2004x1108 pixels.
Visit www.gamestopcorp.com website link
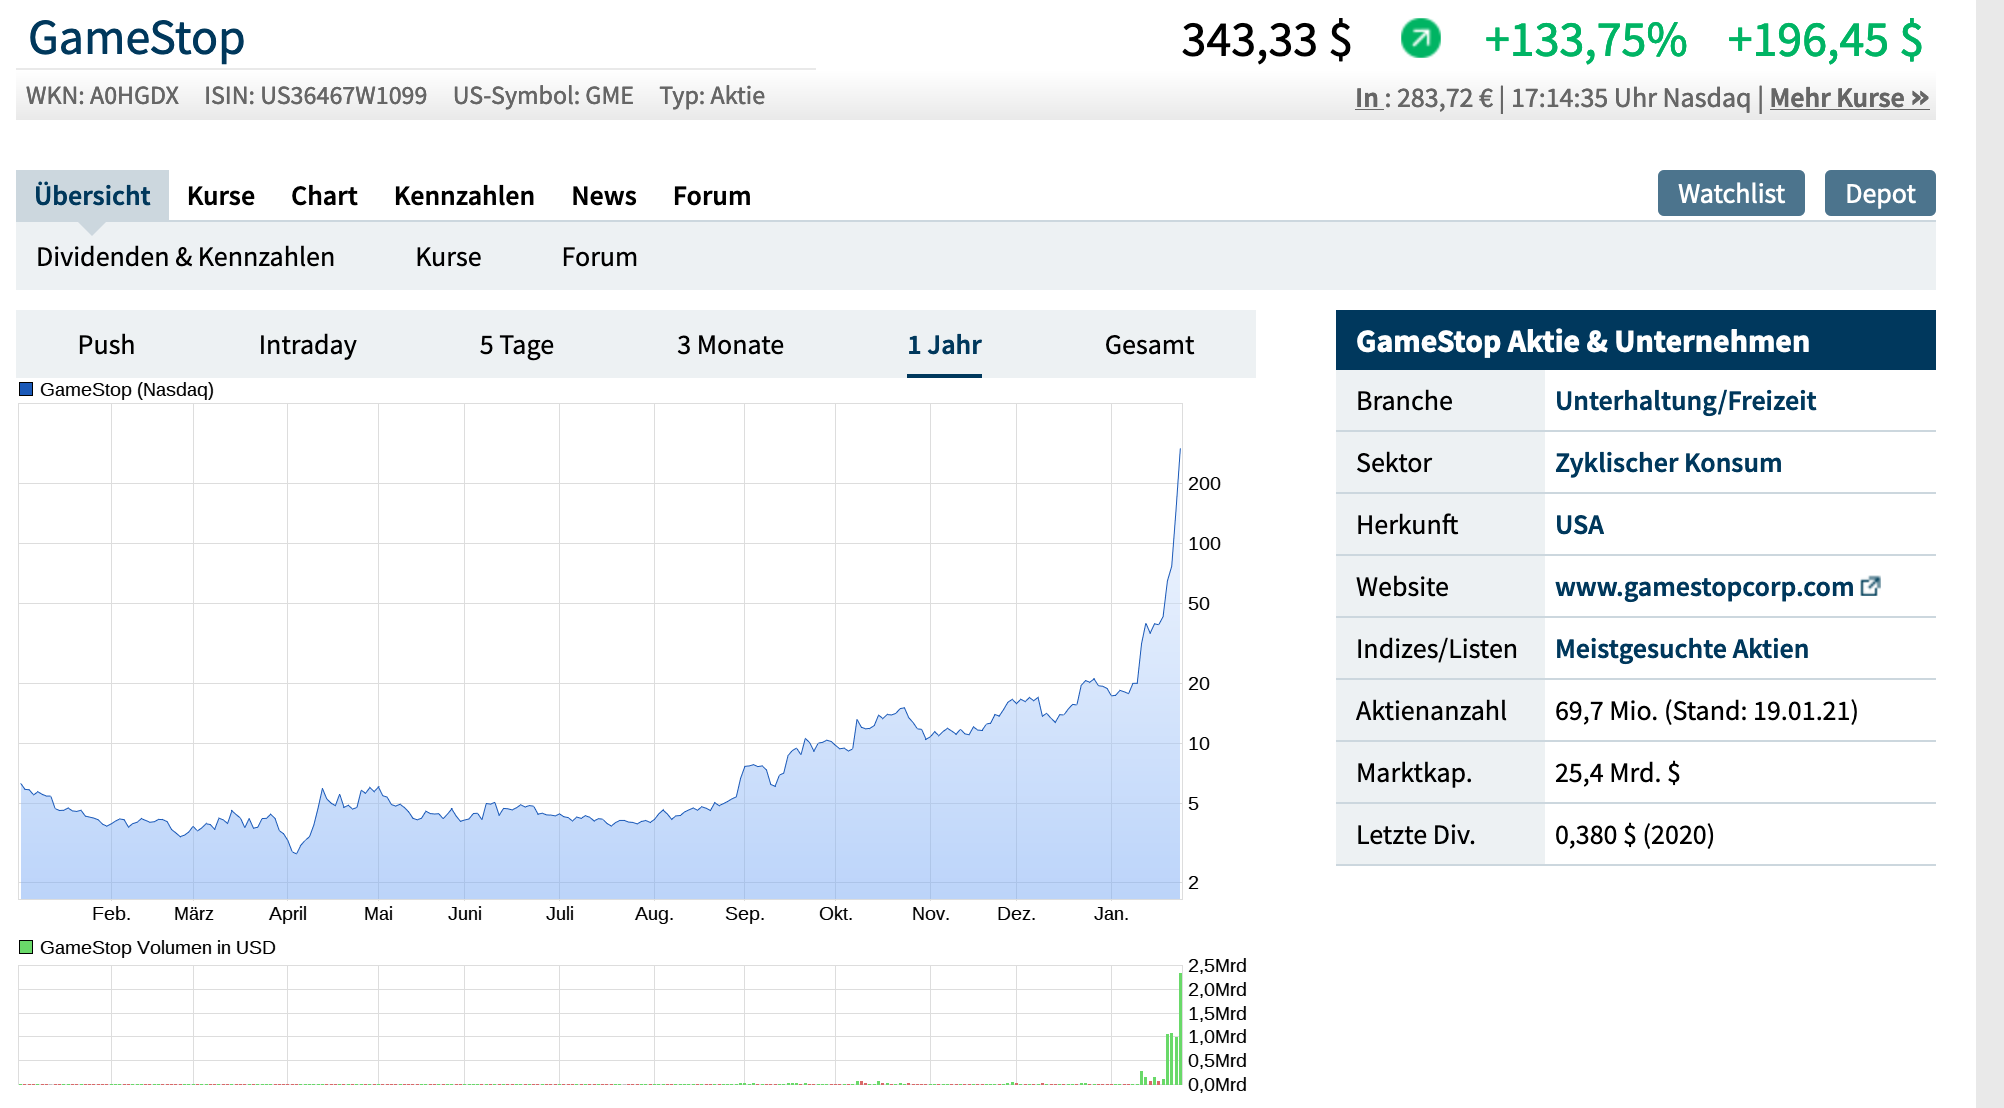pyautogui.click(x=1704, y=587)
